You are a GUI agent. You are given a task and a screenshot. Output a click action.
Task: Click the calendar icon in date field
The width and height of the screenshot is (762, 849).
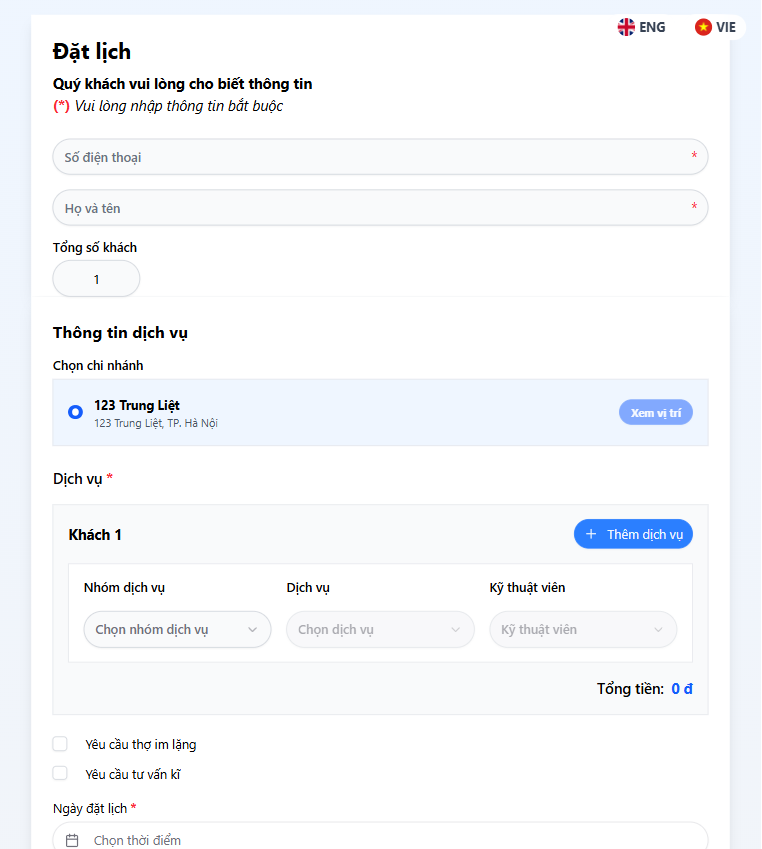72,840
